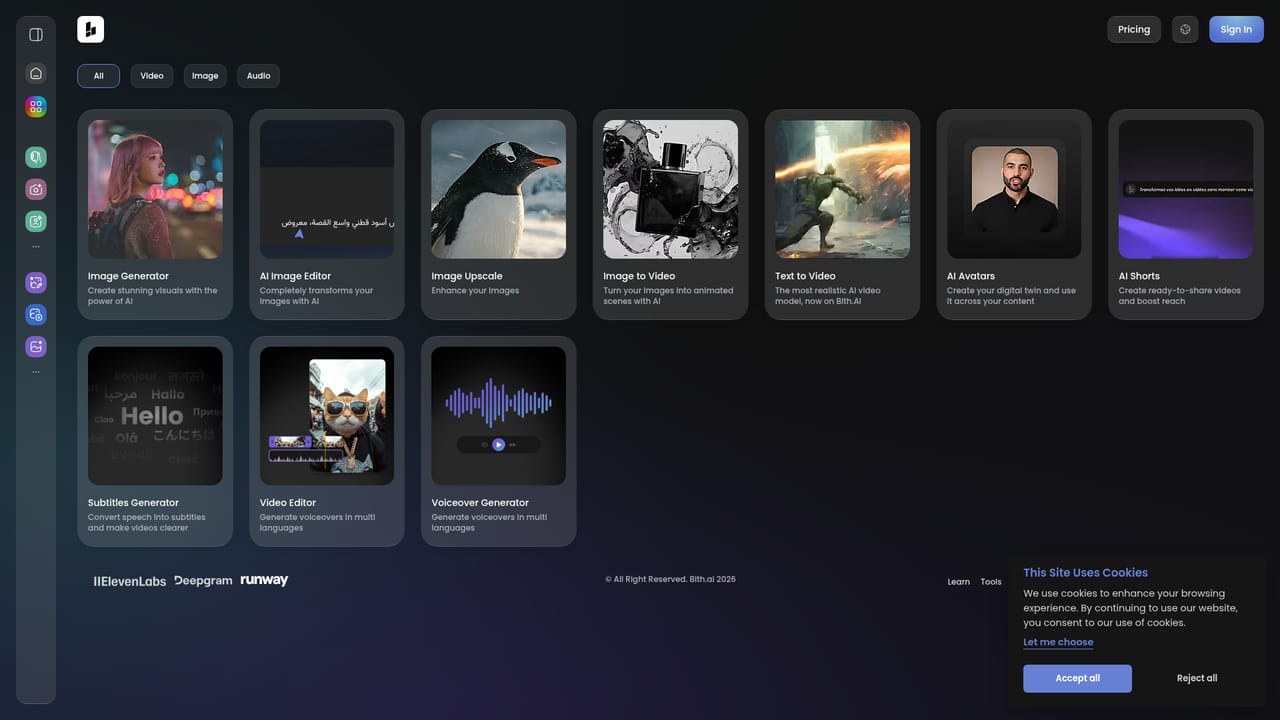1280x720 pixels.
Task: Click the theme icon beside Pricing
Action: click(1185, 29)
